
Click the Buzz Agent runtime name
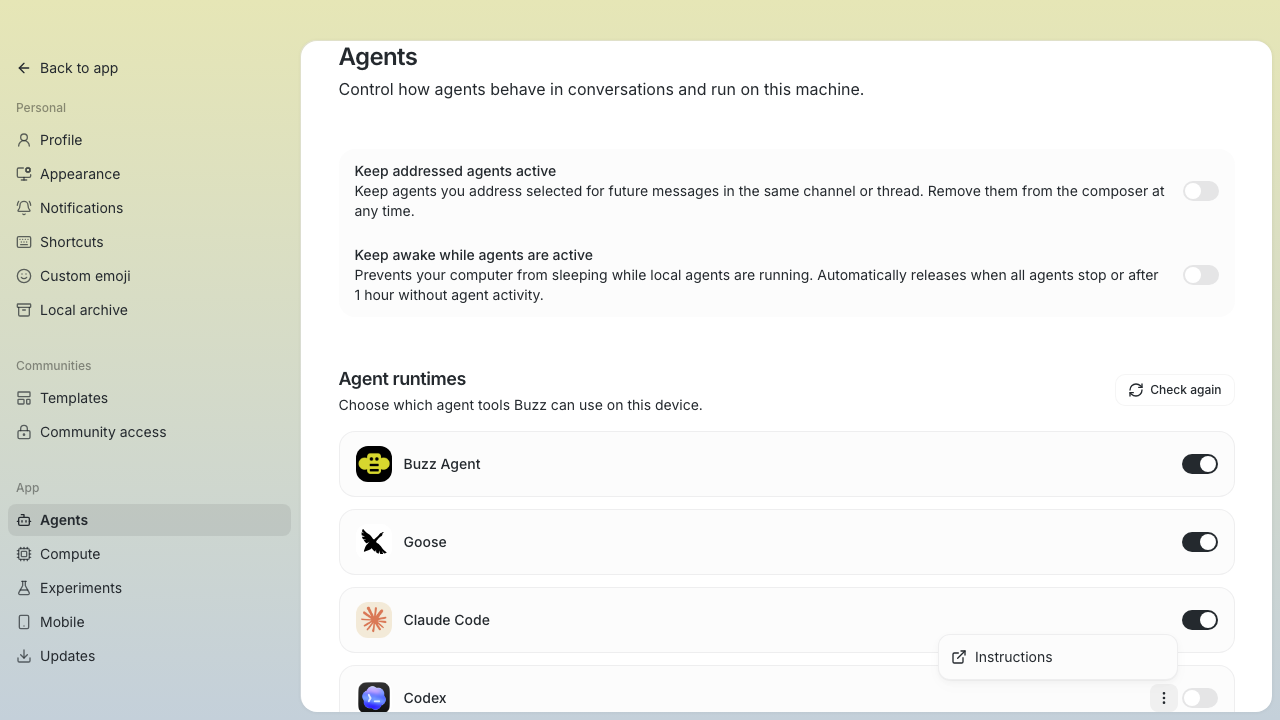442,464
